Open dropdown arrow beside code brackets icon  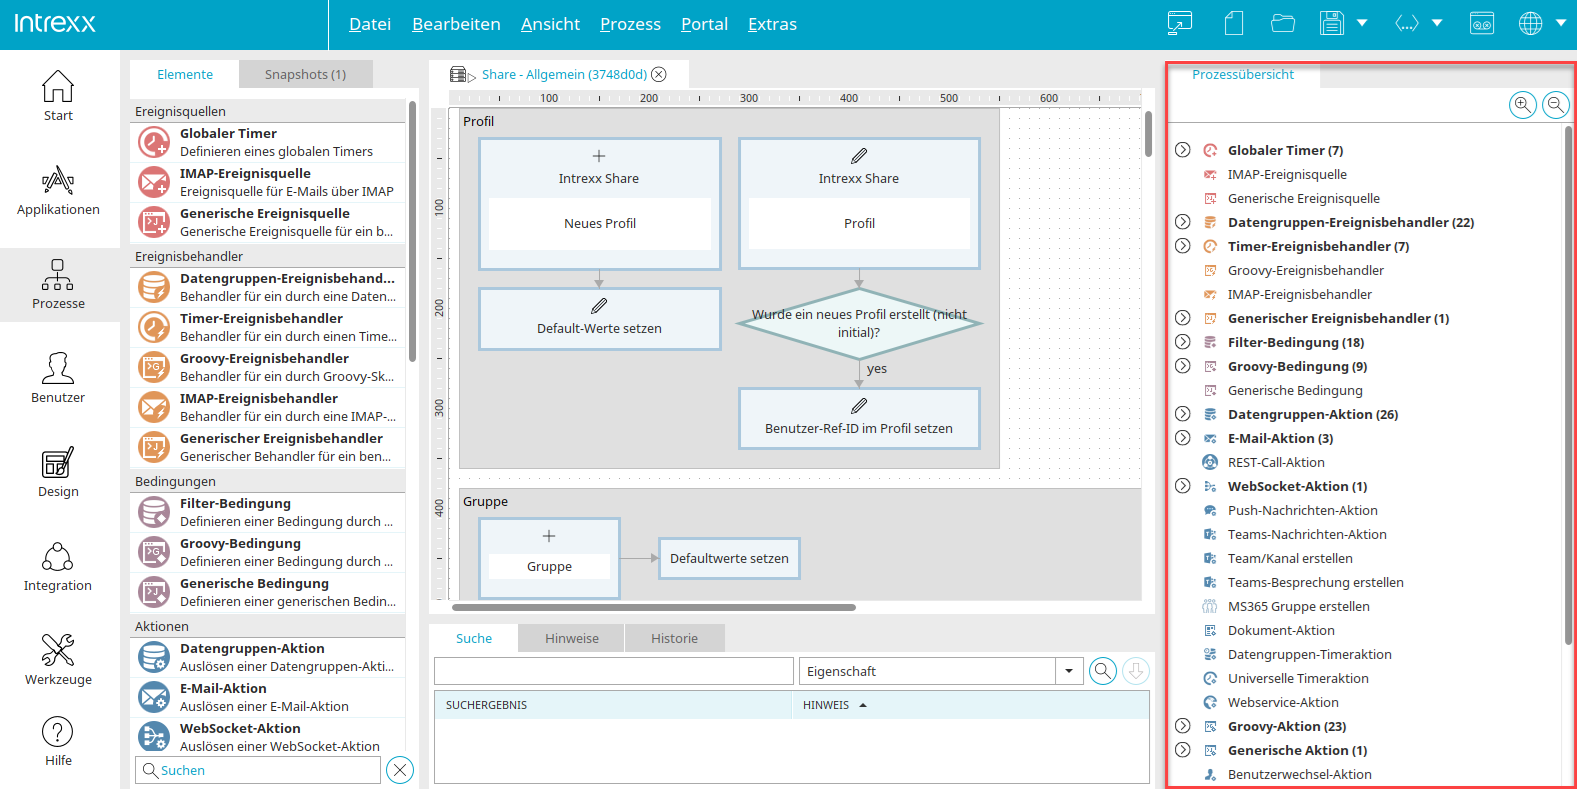tap(1437, 23)
